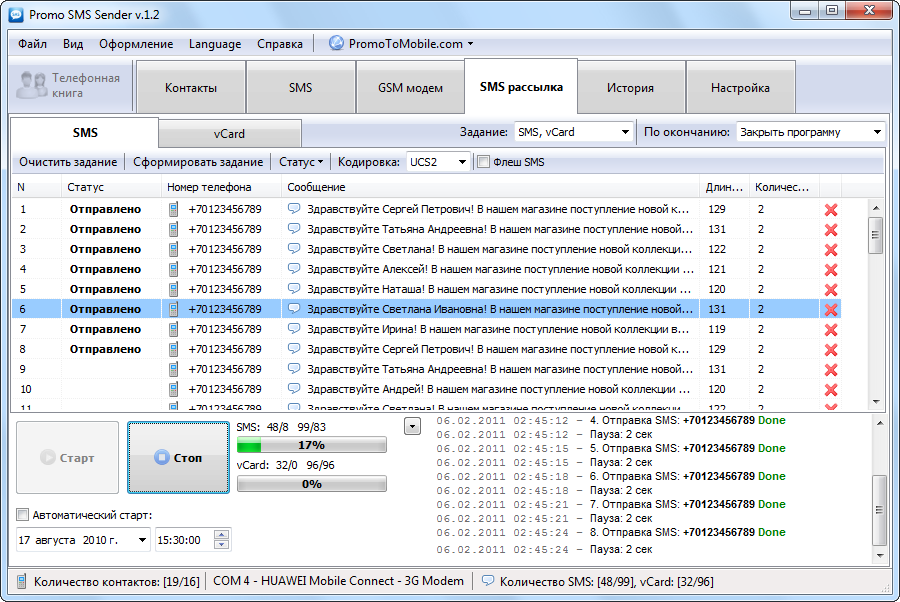
Task: Click message bubble icon in row 10
Action: [x=294, y=389]
